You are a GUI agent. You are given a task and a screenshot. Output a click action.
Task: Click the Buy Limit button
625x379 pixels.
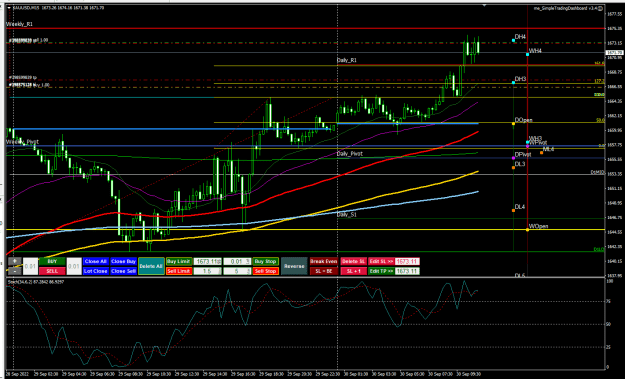coord(179,261)
